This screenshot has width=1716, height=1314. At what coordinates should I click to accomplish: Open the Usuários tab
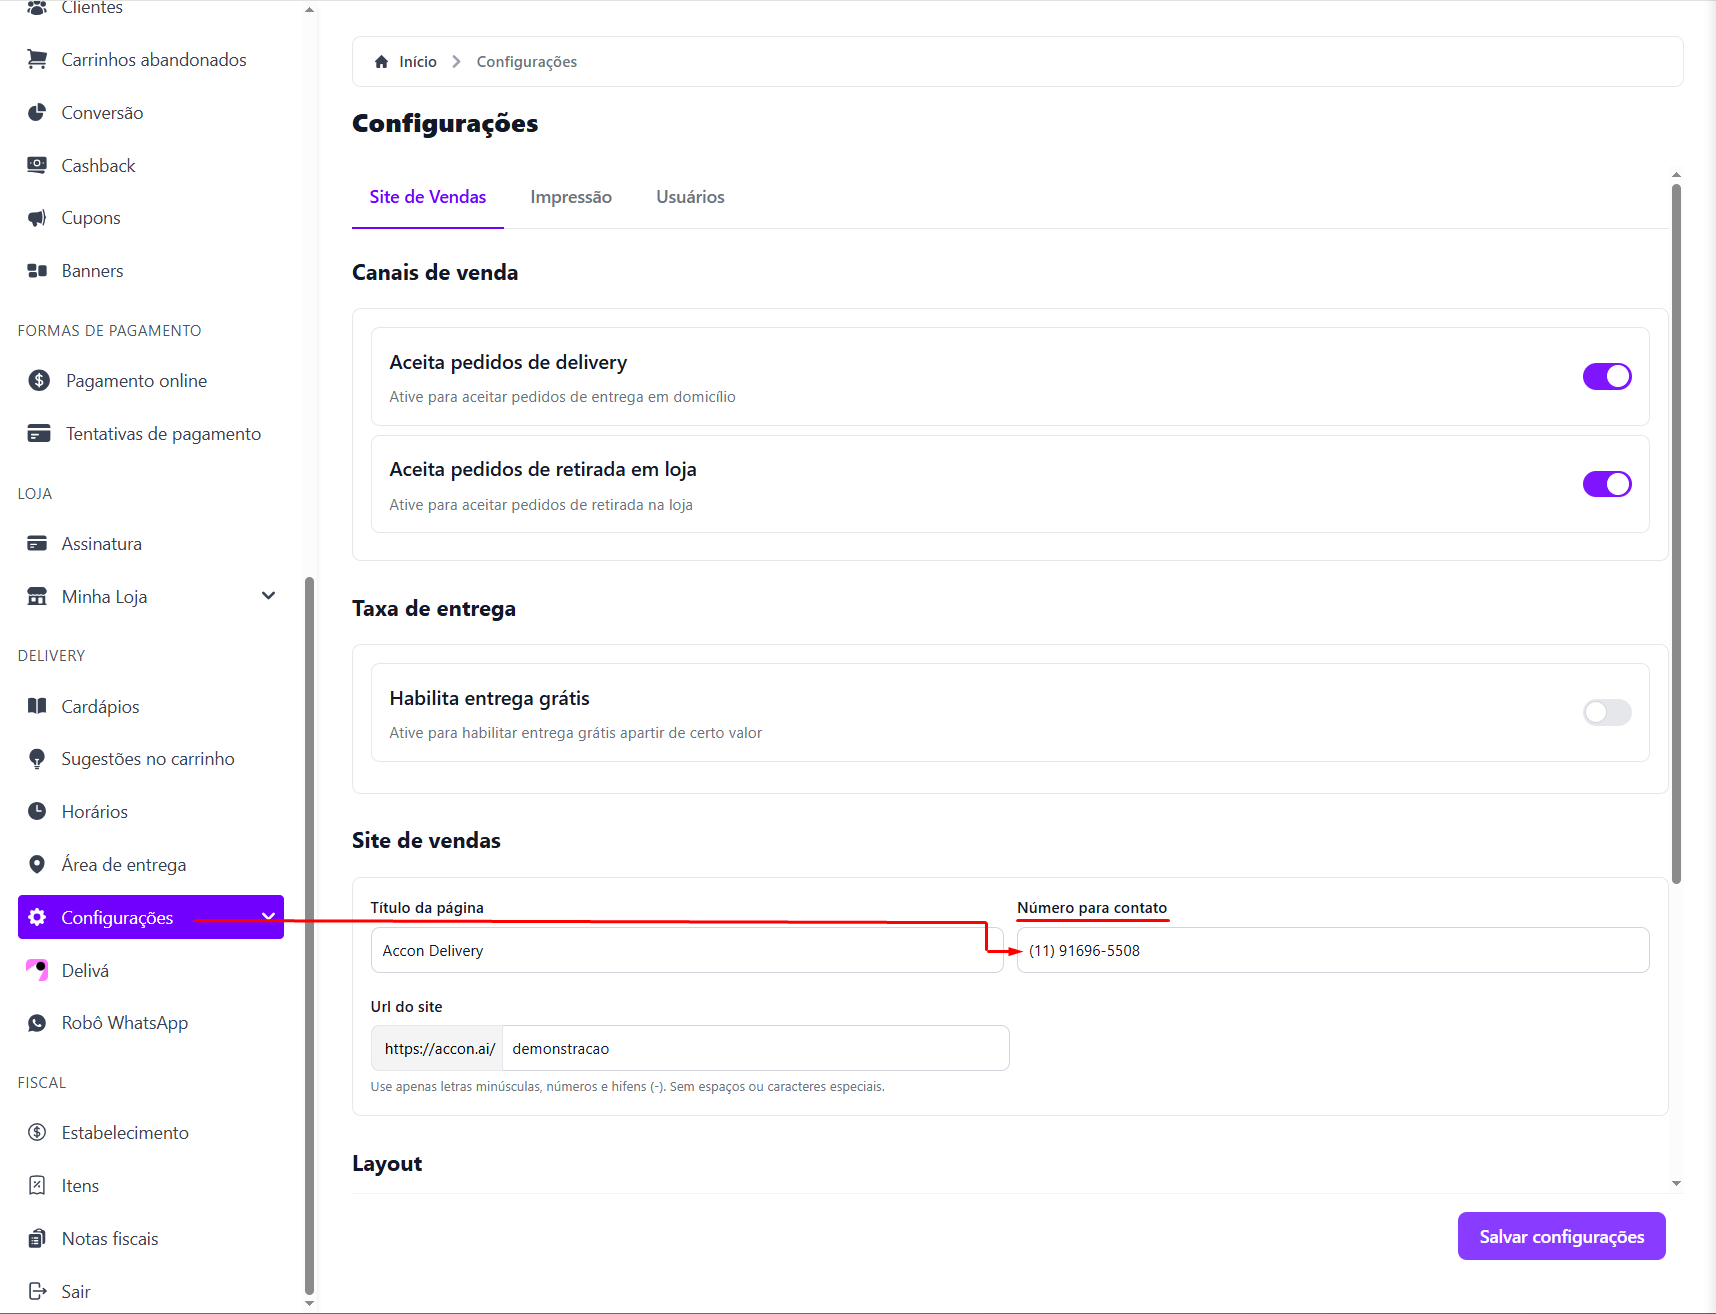point(690,197)
